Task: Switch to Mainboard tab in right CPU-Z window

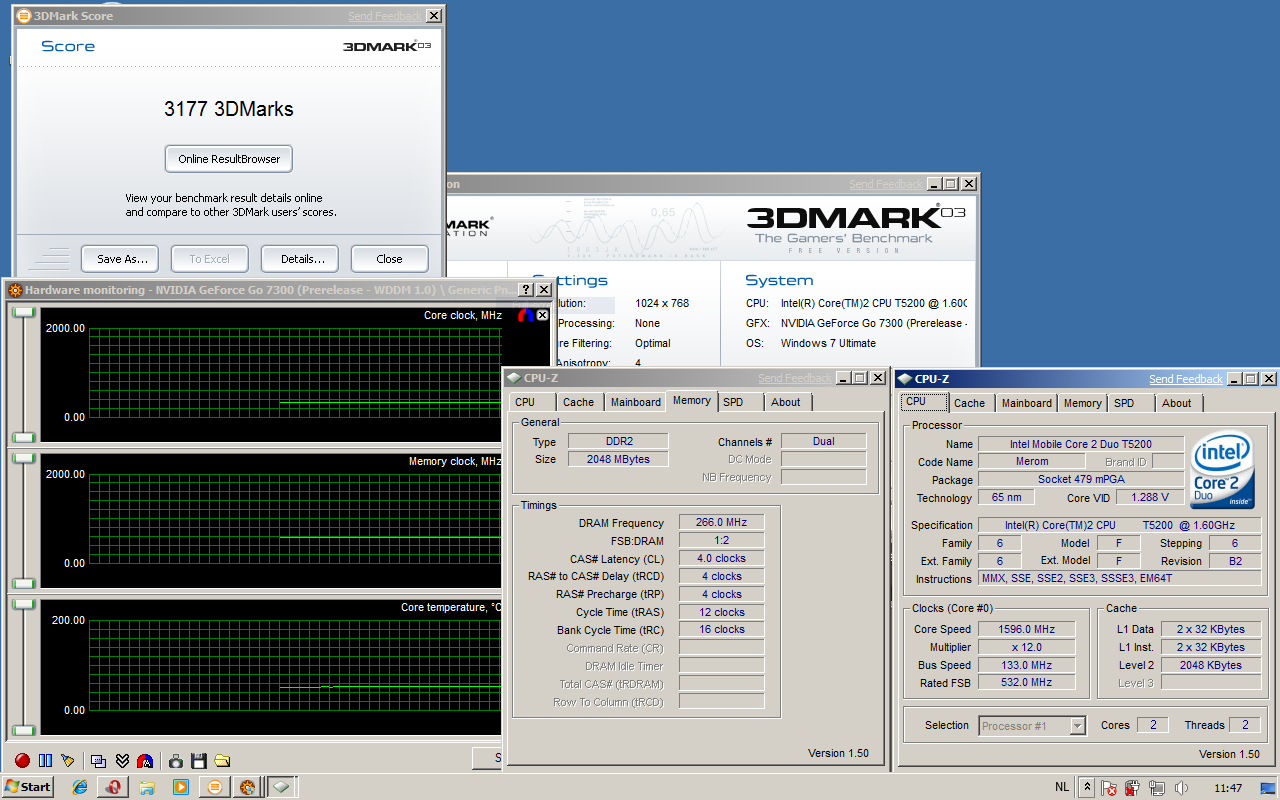Action: [x=1027, y=403]
